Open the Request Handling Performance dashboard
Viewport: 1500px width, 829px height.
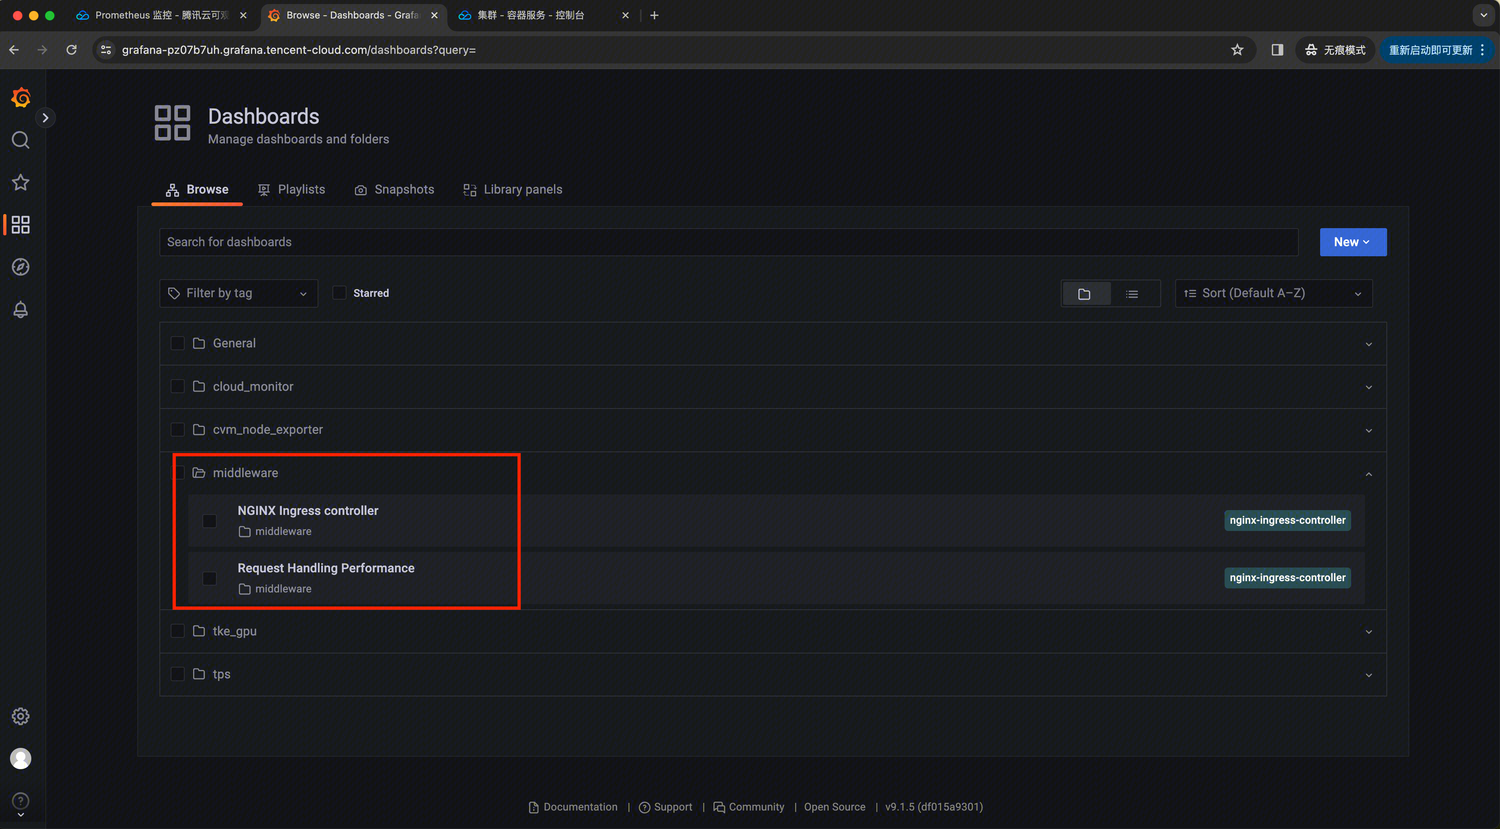coord(326,568)
